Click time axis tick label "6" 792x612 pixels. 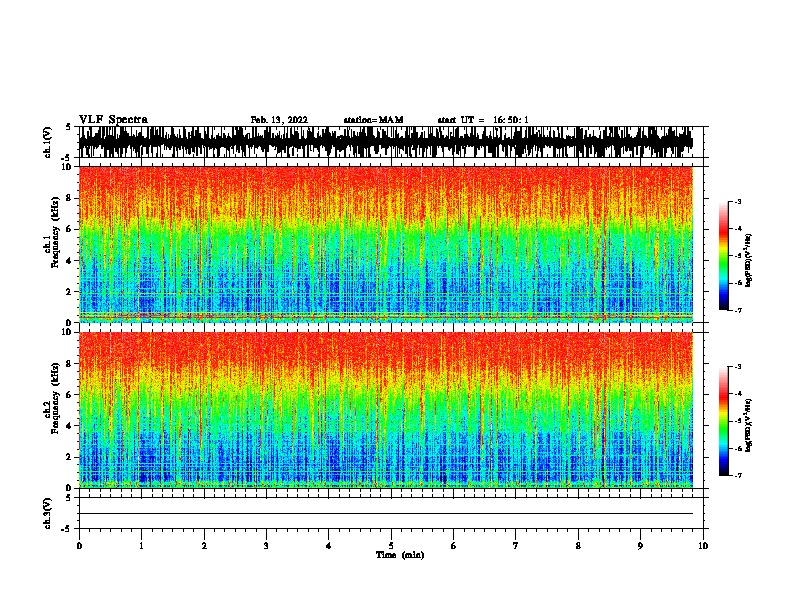click(x=454, y=546)
